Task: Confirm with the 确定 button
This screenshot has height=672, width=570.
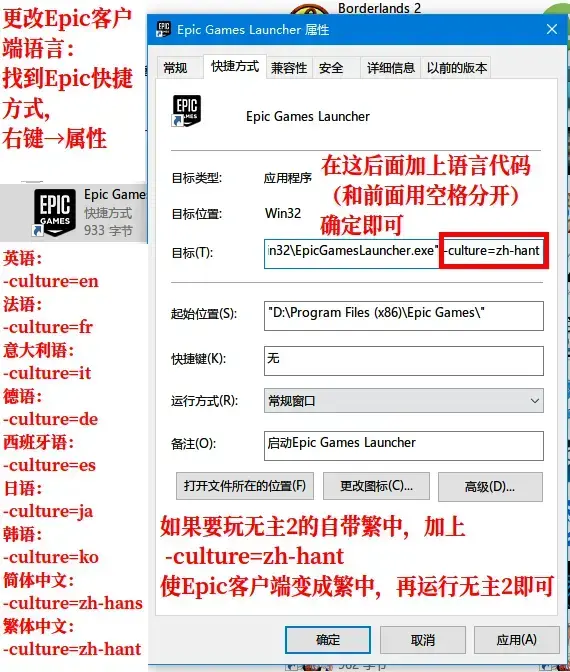Action: point(328,640)
